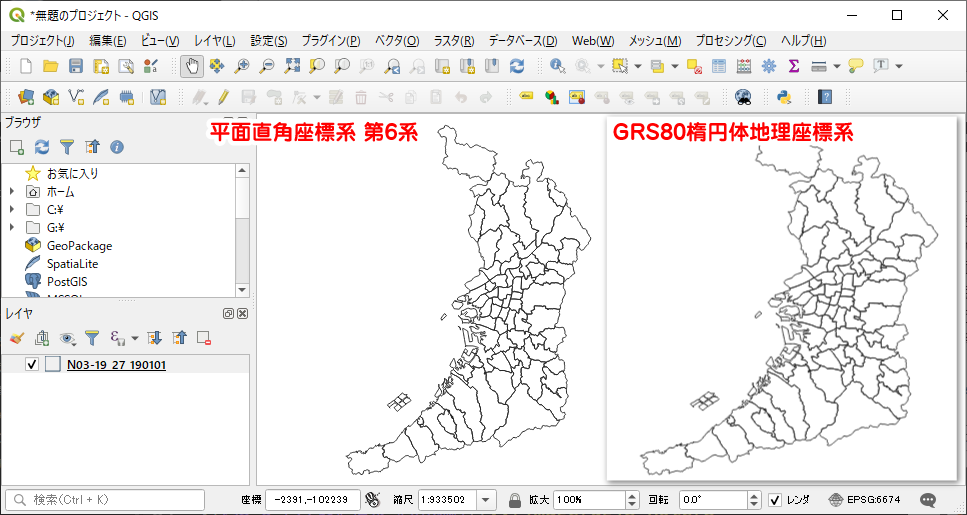The image size is (967, 515).
Task: Click the Statistical Summary sigma icon
Action: click(x=794, y=67)
